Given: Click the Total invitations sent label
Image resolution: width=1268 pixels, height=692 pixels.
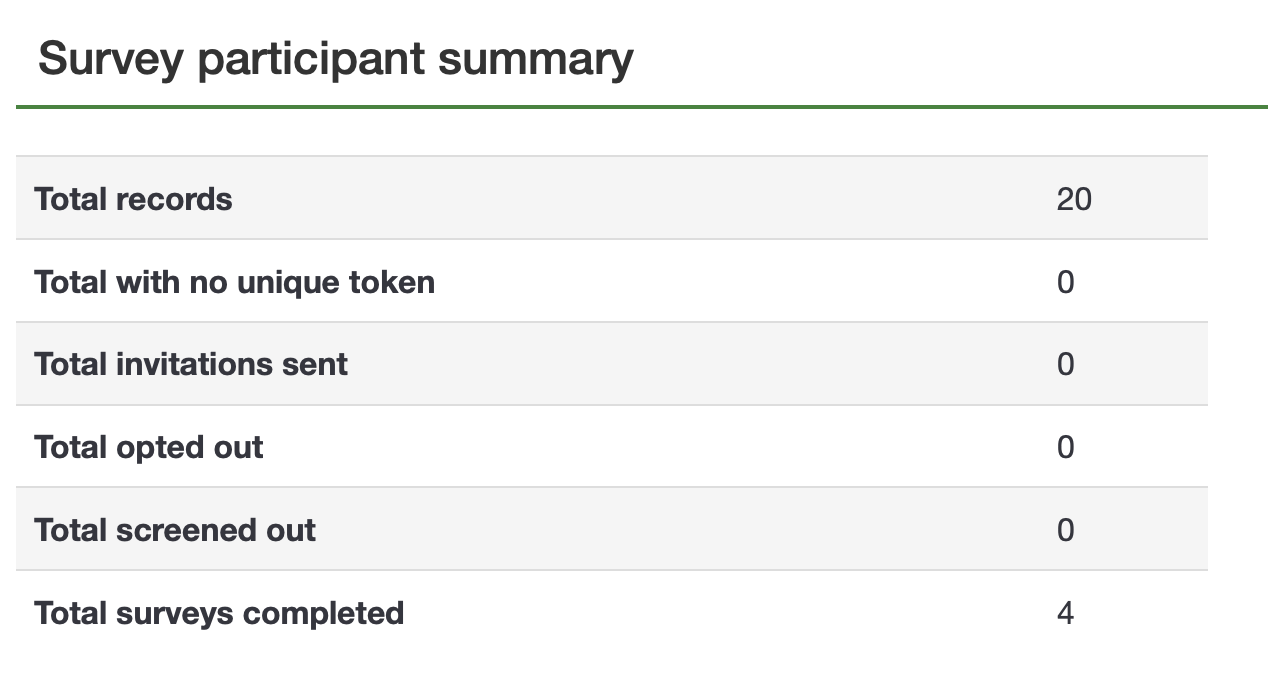Looking at the screenshot, I should pyautogui.click(x=191, y=364).
